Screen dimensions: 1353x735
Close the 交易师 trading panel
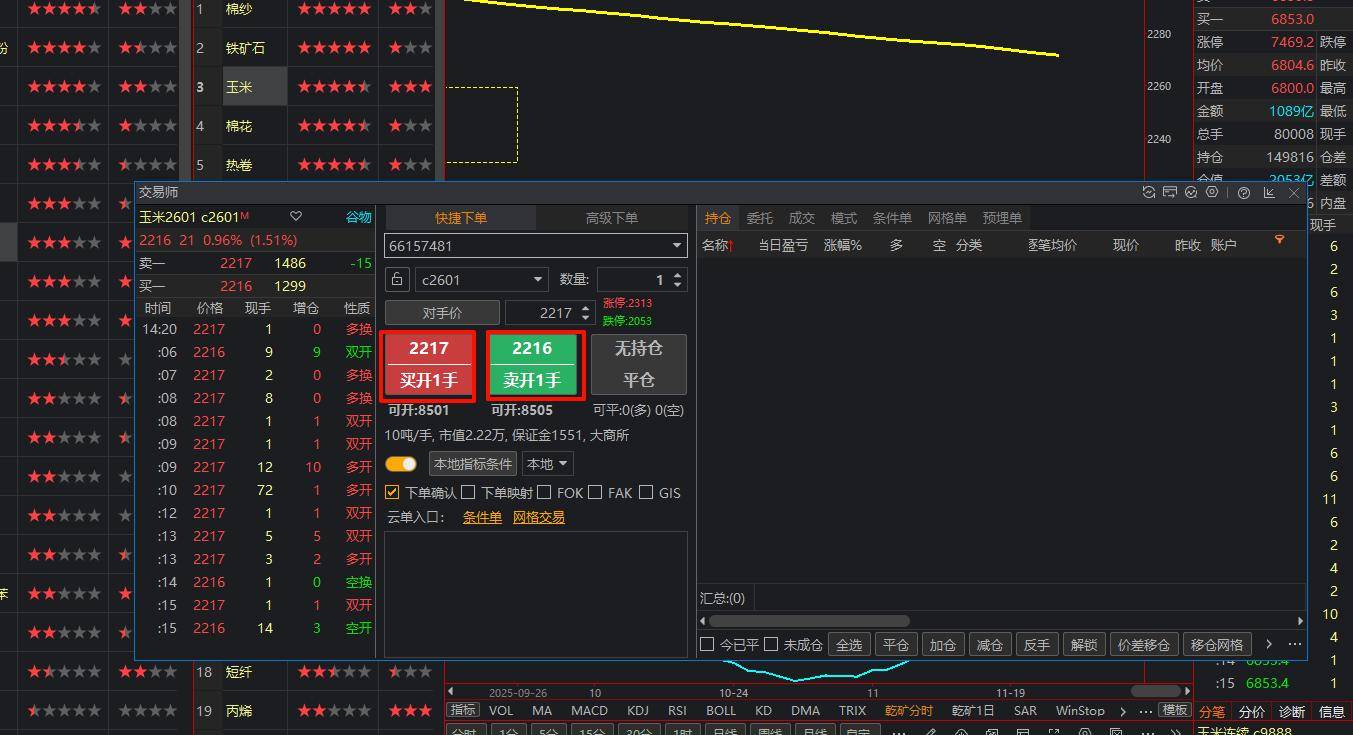pos(1294,193)
